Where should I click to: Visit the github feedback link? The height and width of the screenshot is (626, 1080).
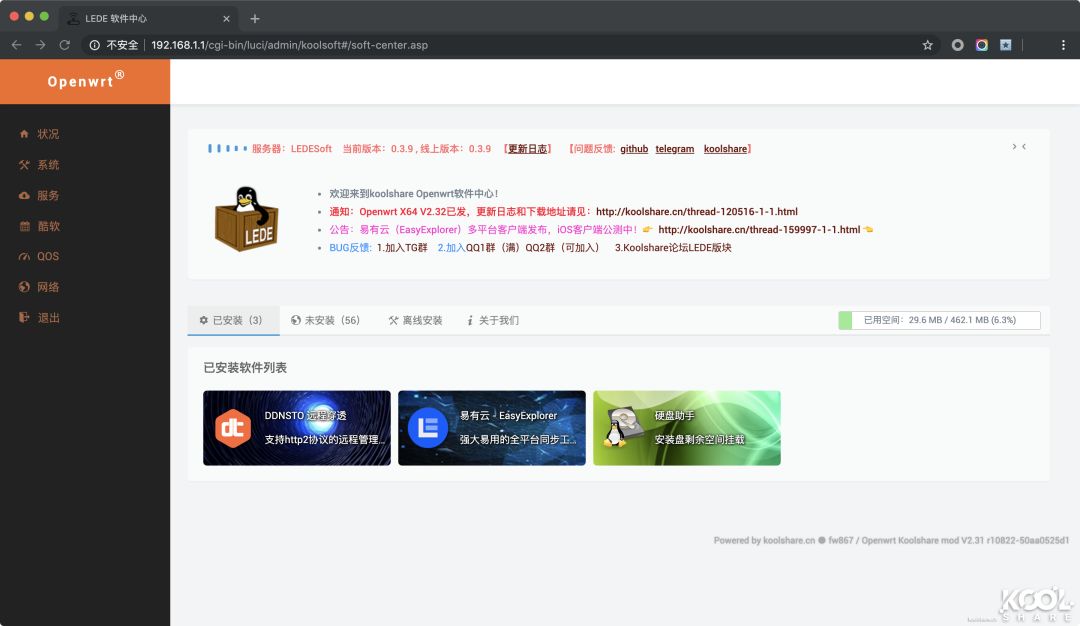pos(634,148)
